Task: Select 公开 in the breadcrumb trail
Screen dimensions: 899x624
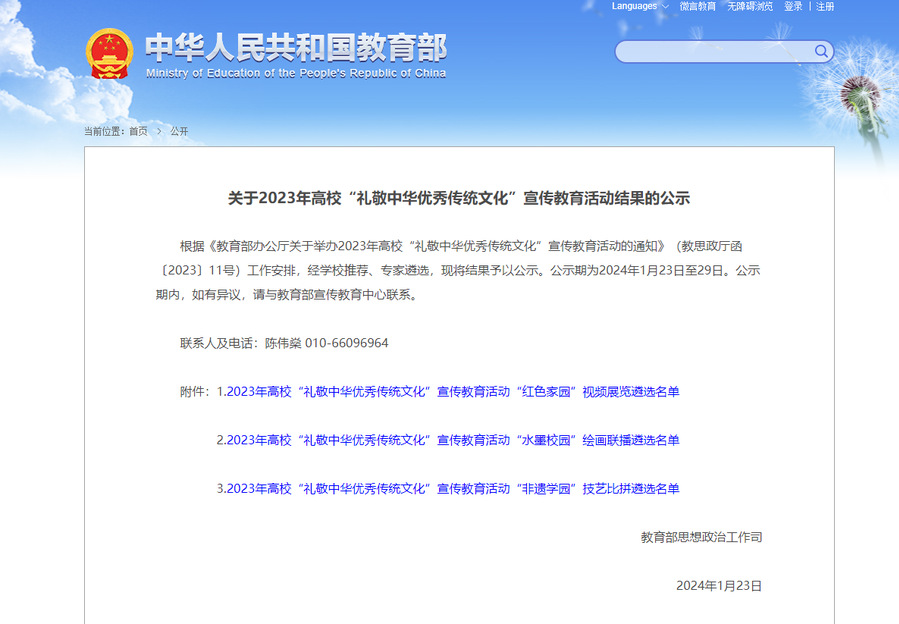Action: [x=179, y=131]
